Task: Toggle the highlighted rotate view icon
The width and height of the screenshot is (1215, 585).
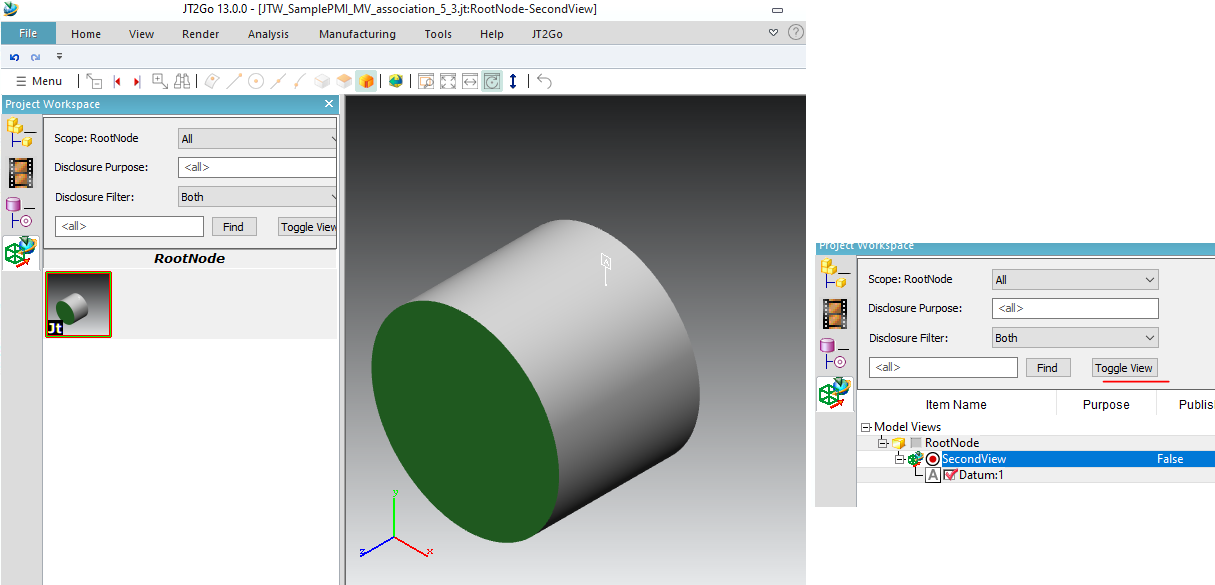Action: click(x=492, y=81)
